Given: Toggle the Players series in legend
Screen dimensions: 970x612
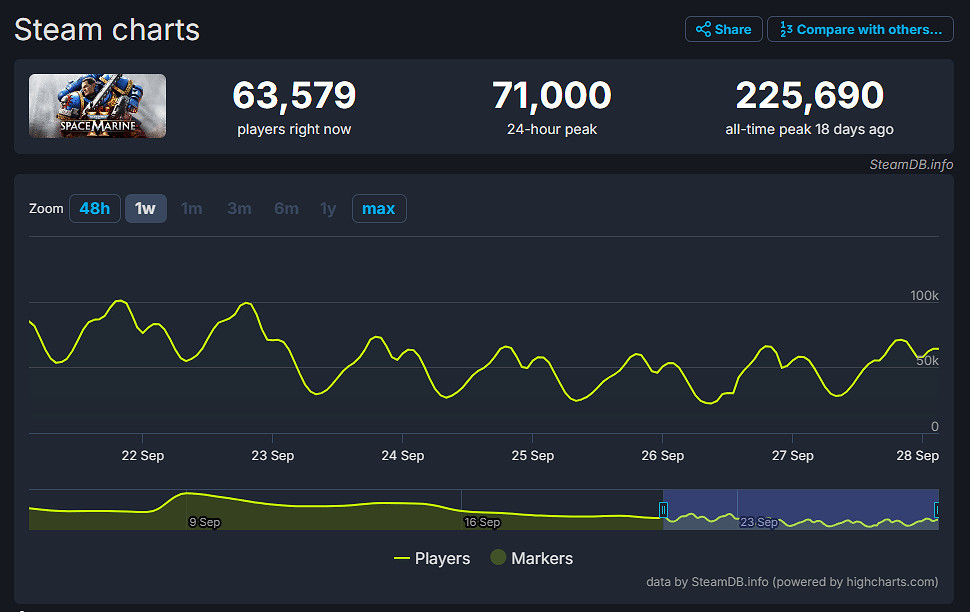Looking at the screenshot, I should [x=432, y=558].
